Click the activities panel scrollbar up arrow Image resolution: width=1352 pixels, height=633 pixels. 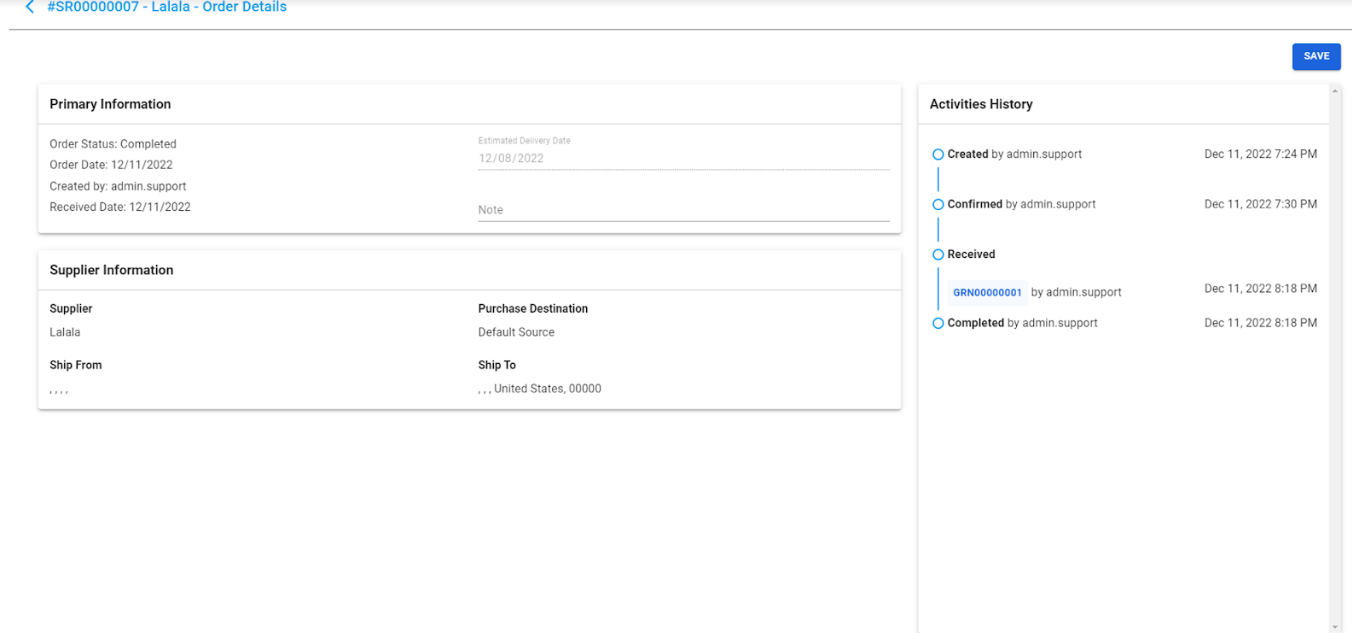pyautogui.click(x=1335, y=90)
